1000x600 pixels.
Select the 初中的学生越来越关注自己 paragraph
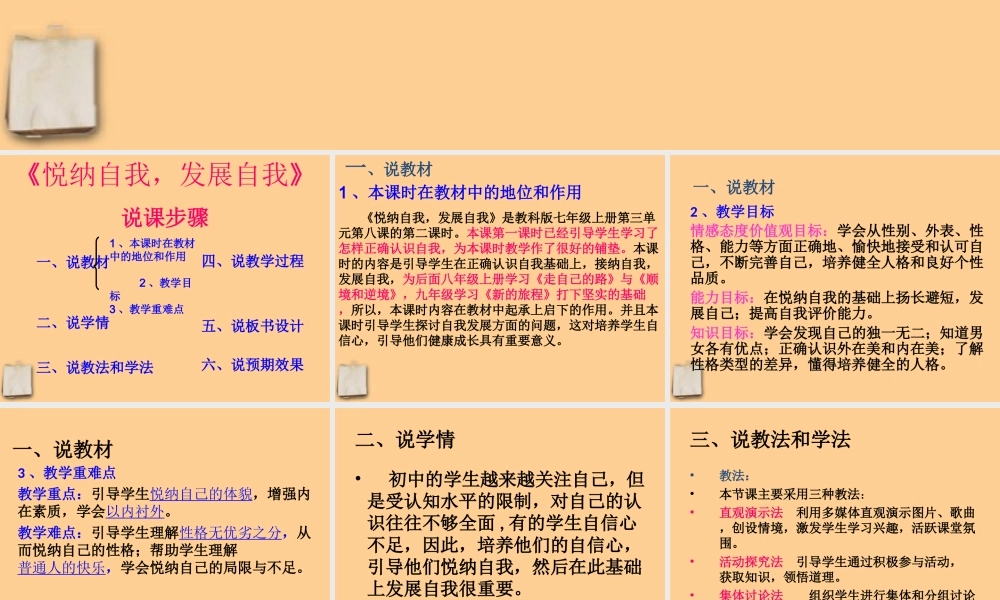click(x=505, y=534)
